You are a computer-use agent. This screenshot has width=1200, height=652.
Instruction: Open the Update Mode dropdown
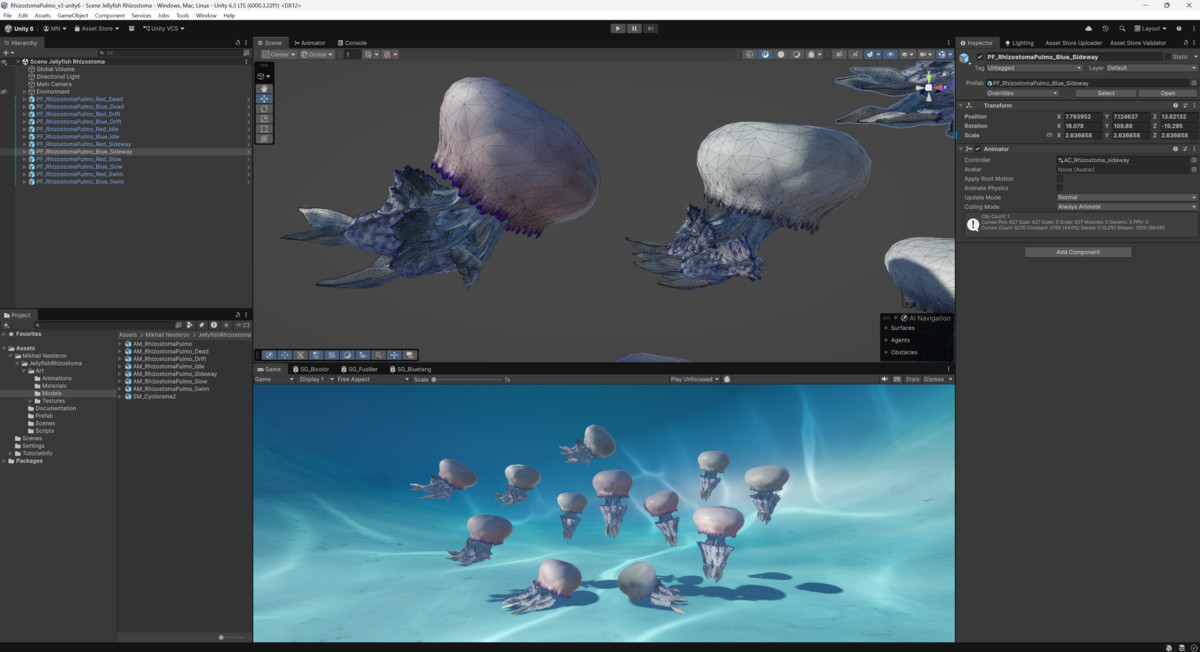[x=1126, y=197]
